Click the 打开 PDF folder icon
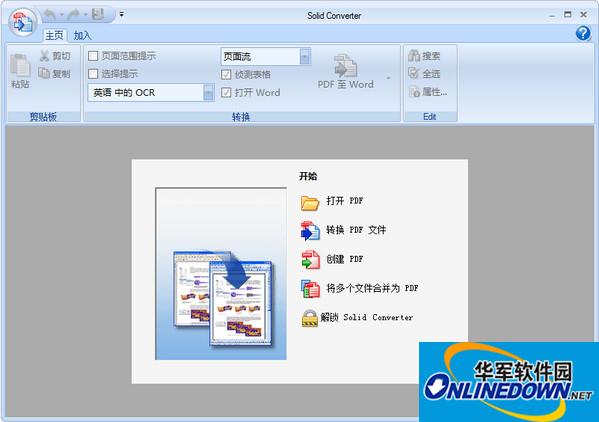Image resolution: width=599 pixels, height=422 pixels. 309,203
